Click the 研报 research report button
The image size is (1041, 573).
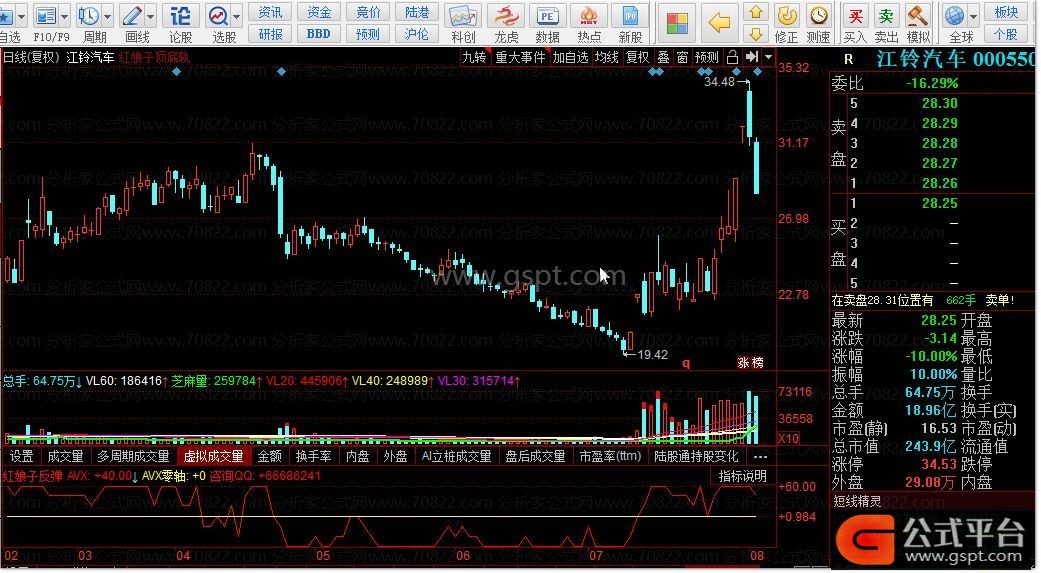tap(270, 33)
